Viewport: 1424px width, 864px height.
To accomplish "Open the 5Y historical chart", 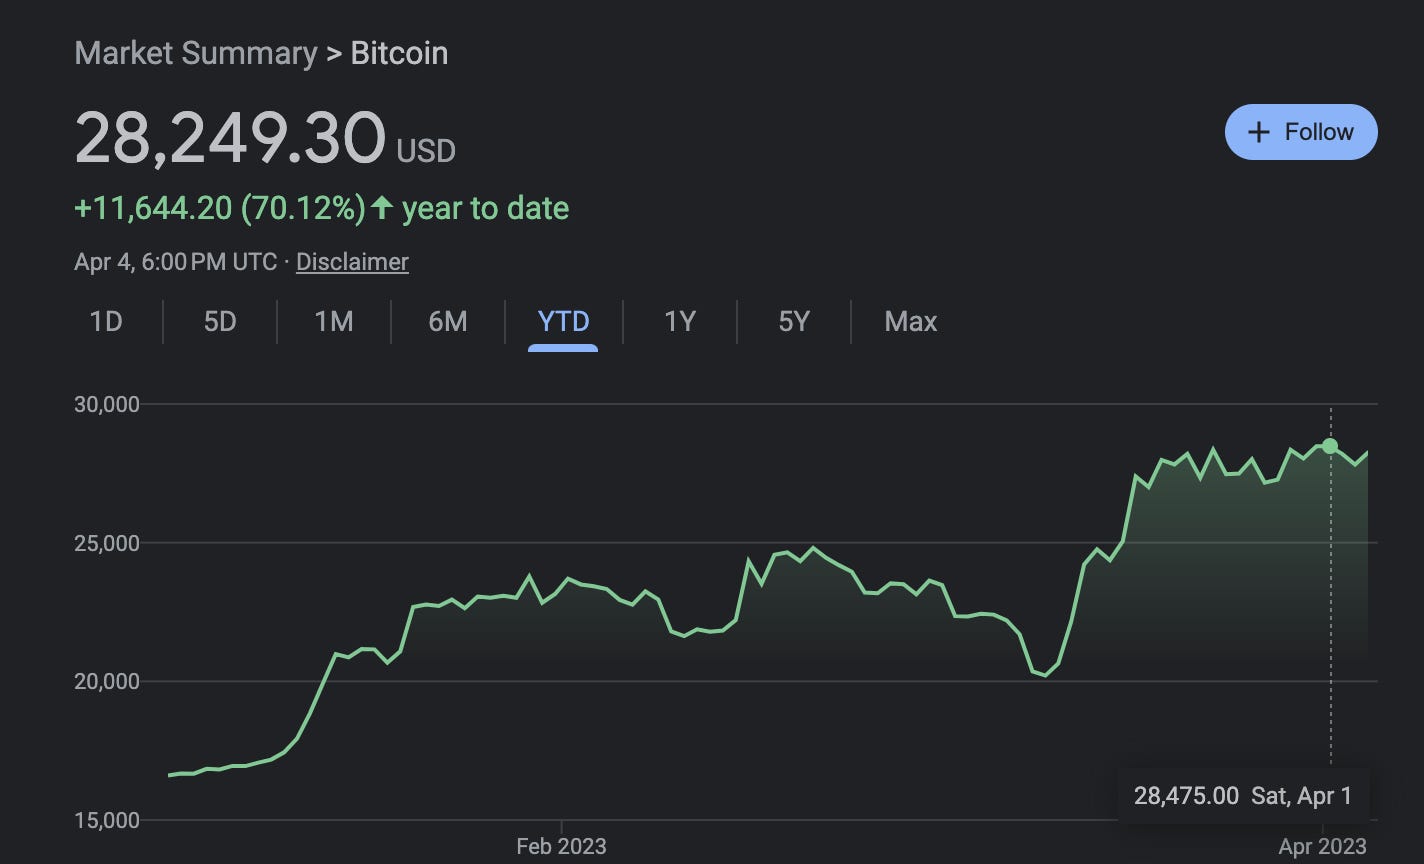I will [792, 321].
